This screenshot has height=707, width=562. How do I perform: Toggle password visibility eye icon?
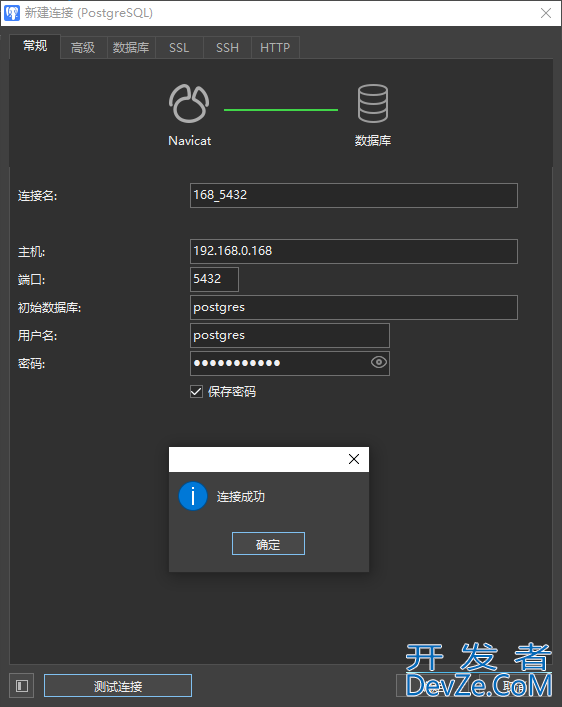coord(379,362)
